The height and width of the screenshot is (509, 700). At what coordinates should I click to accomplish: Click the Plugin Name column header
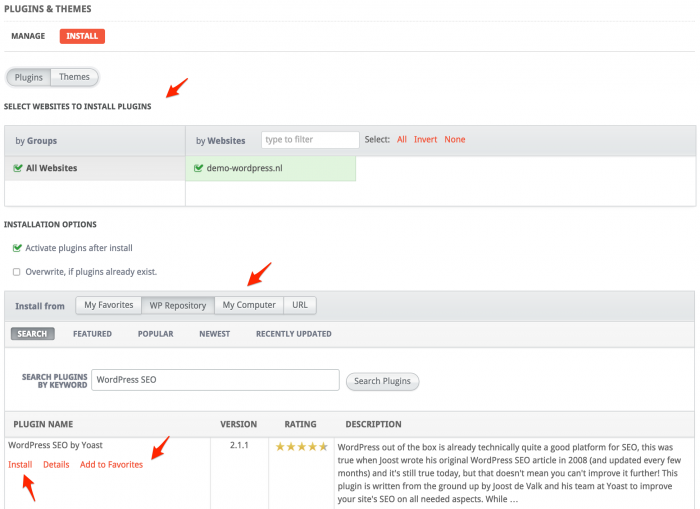[x=43, y=425]
